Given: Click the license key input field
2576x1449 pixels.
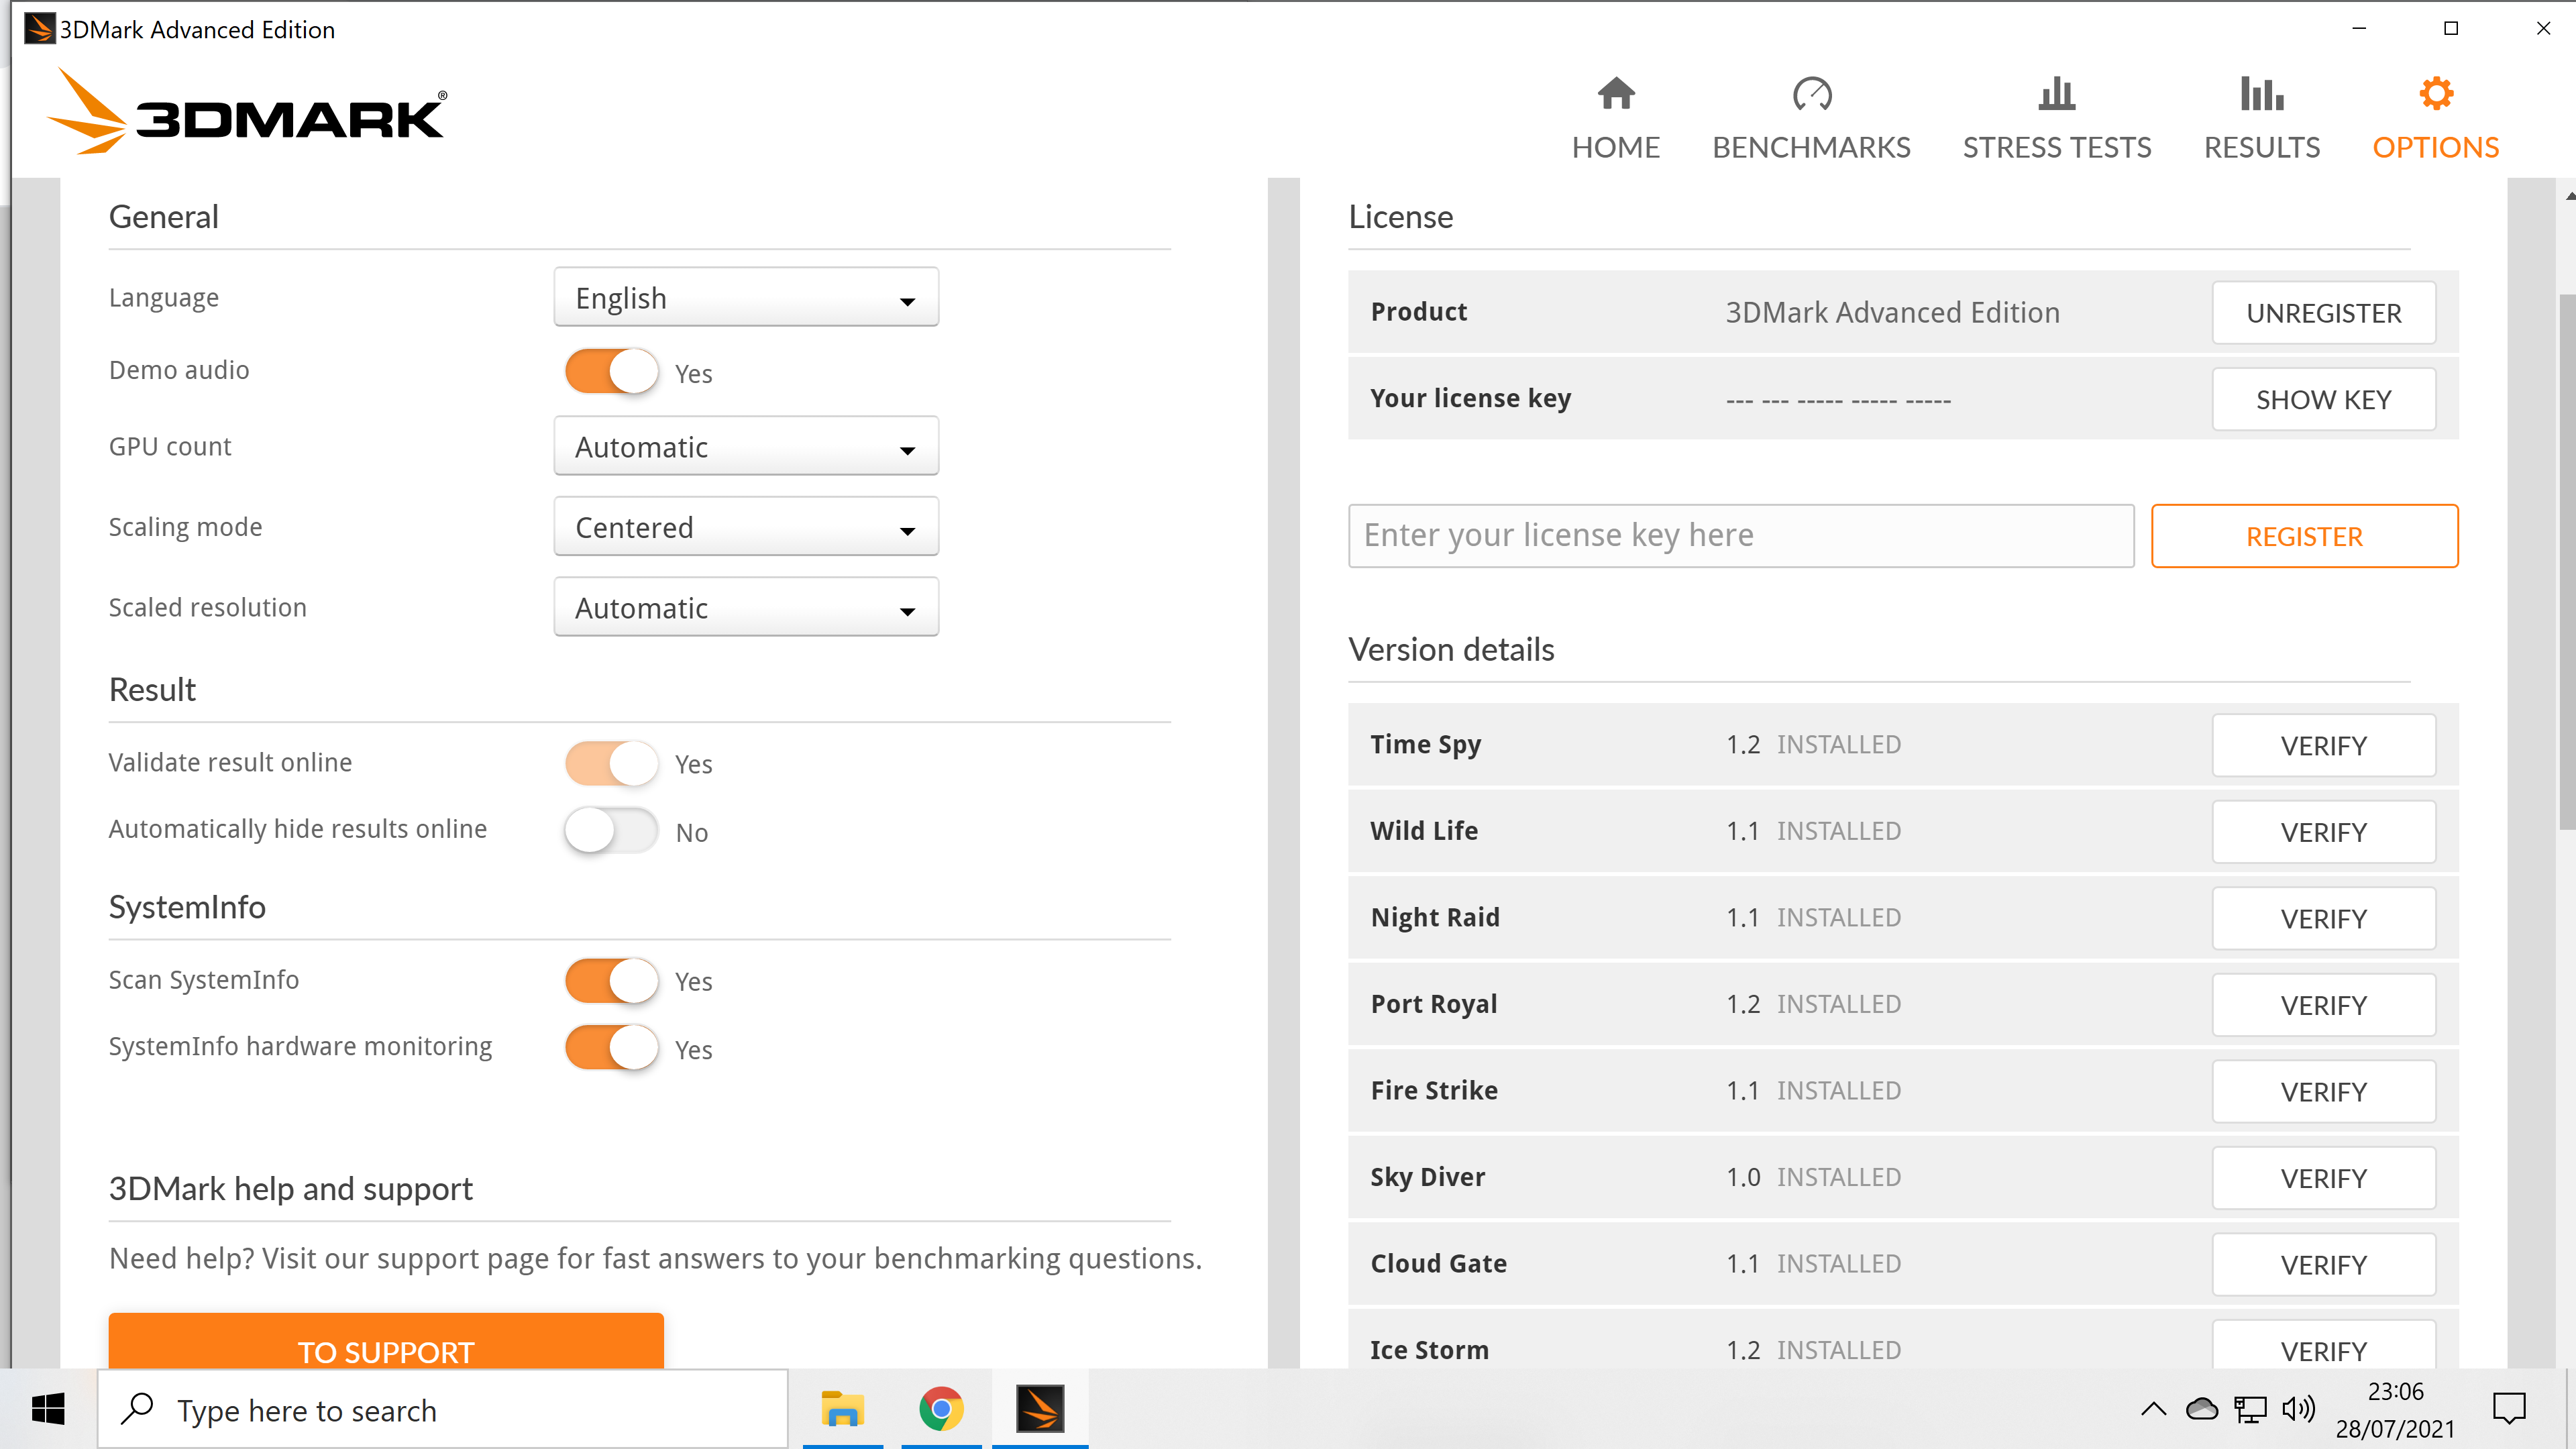Looking at the screenshot, I should point(1741,536).
